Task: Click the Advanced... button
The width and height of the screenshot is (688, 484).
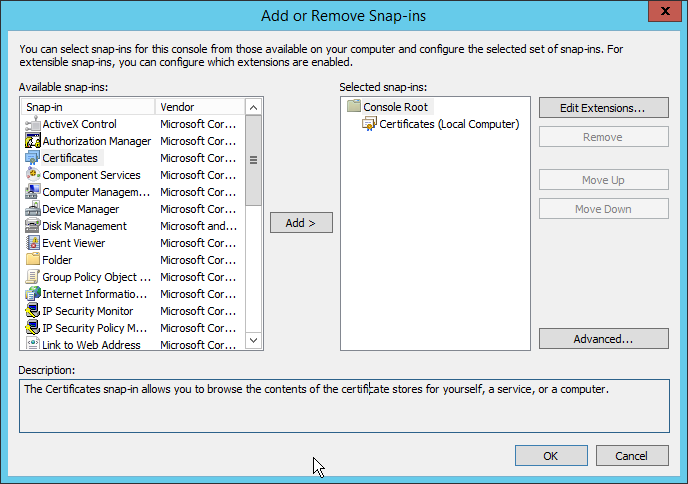Action: point(603,339)
